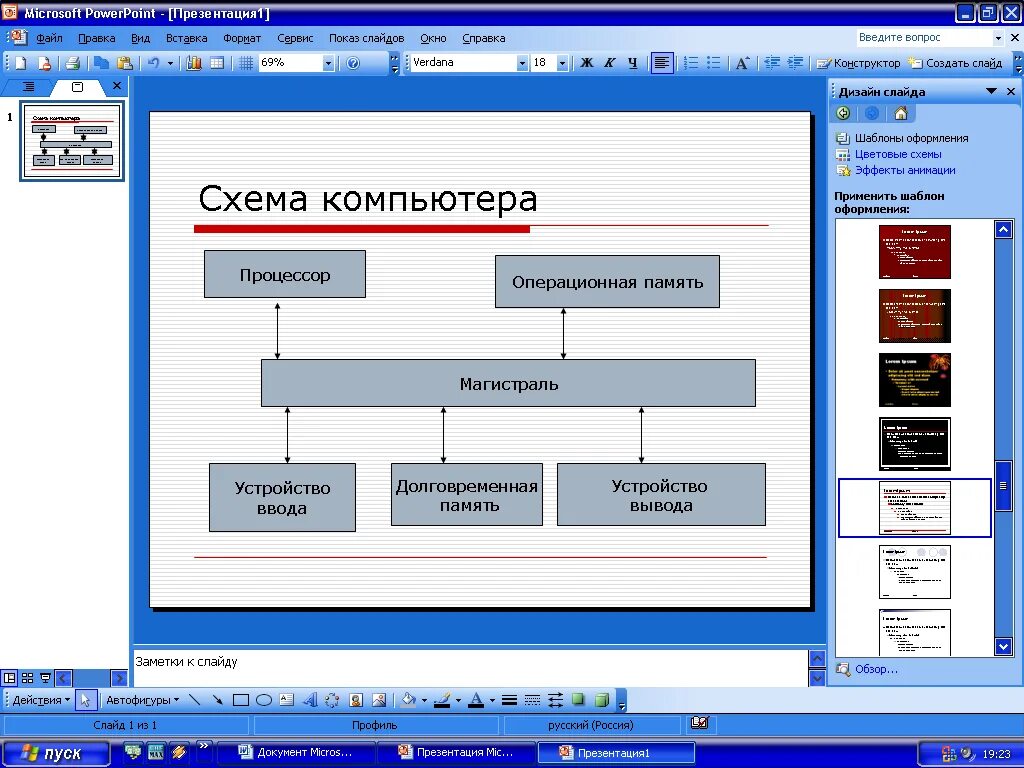
Task: Insert a text box with the text box icon
Action: pos(287,700)
